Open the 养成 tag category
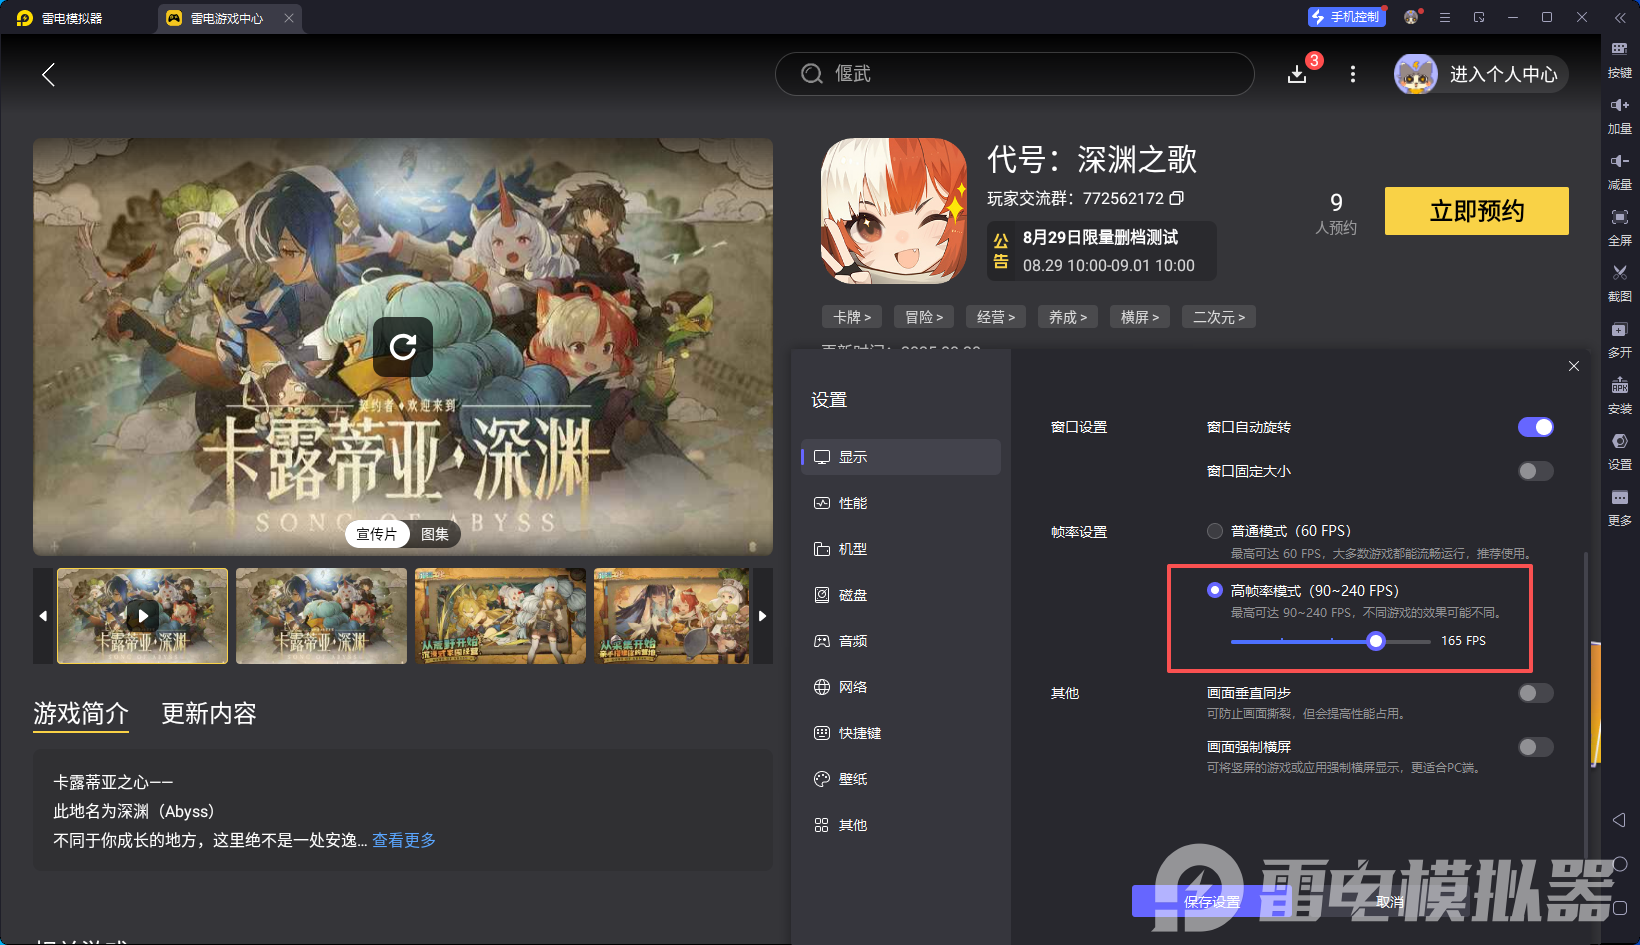This screenshot has width=1640, height=945. click(x=1068, y=317)
